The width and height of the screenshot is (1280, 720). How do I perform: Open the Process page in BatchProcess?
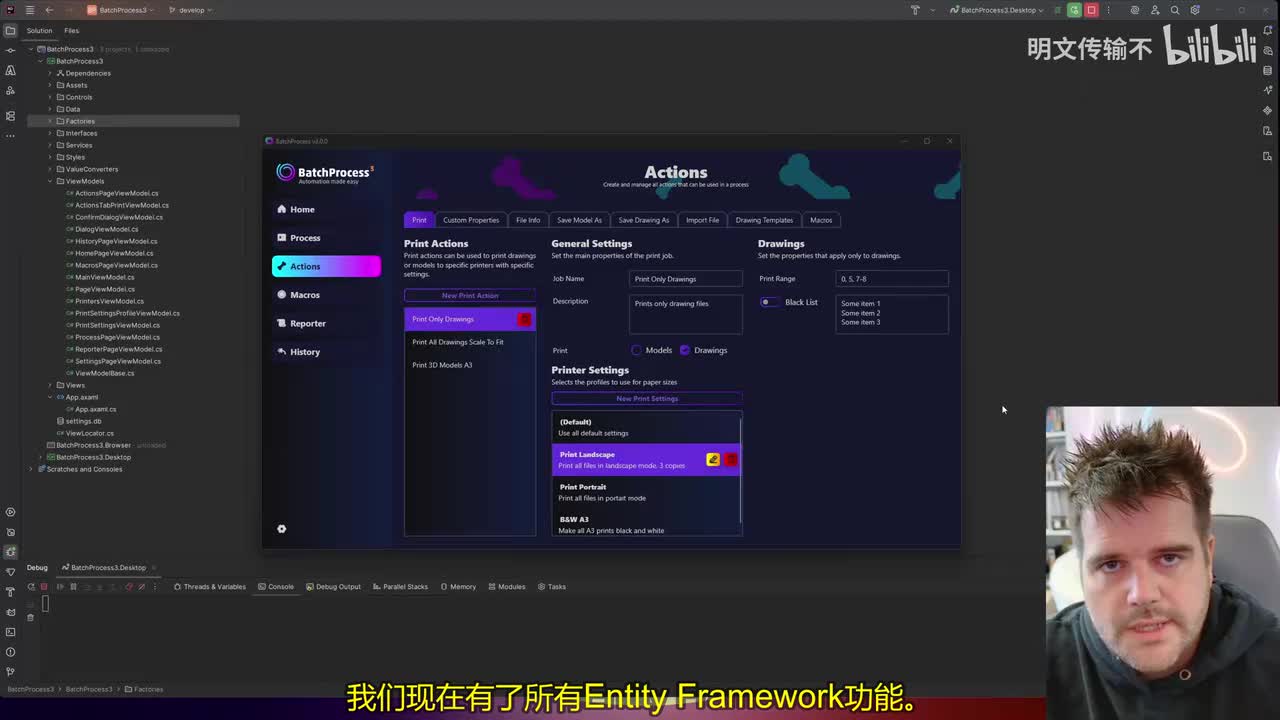326,238
